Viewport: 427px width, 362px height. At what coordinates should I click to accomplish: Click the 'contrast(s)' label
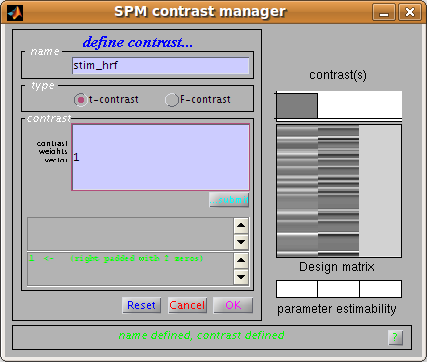pos(338,75)
